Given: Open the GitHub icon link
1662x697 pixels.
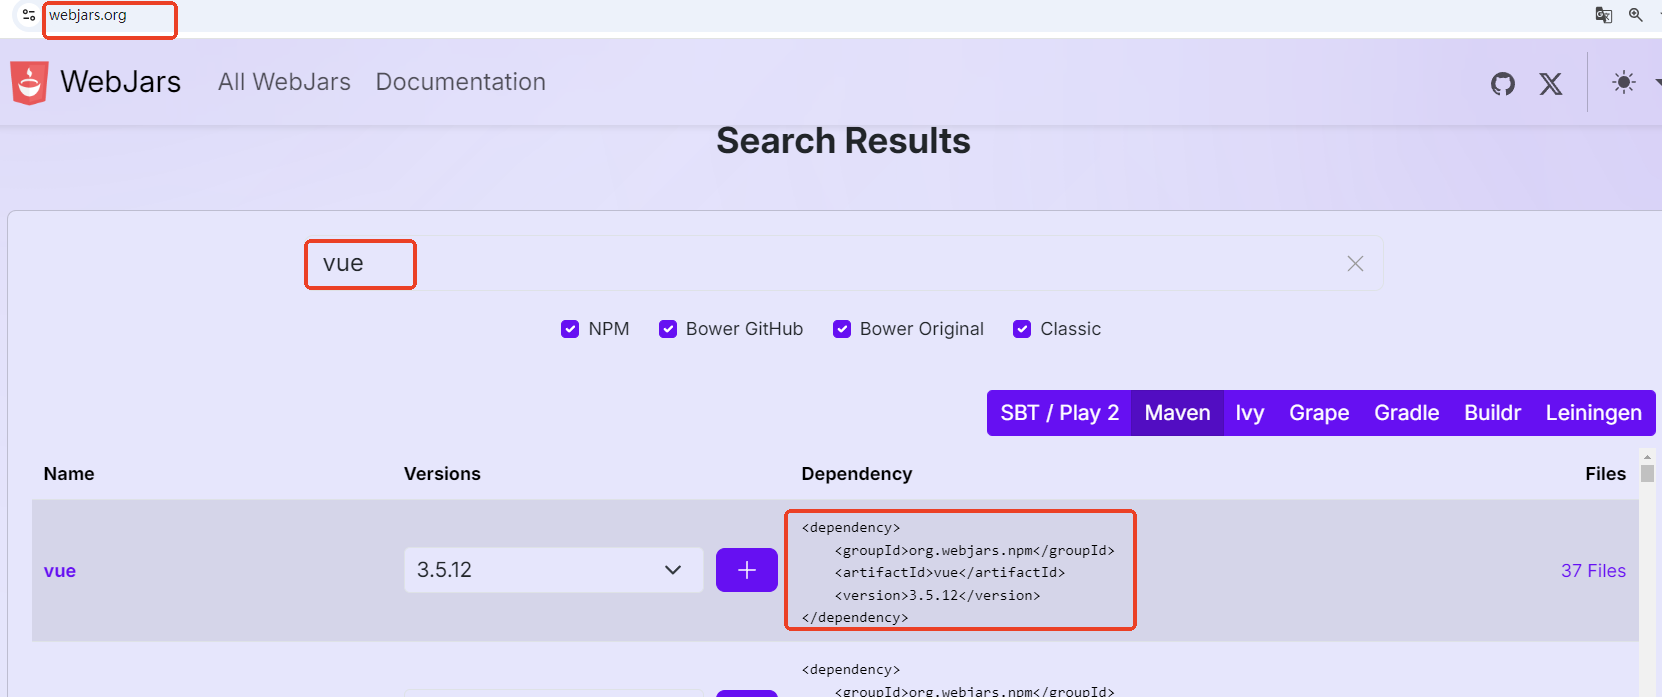Looking at the screenshot, I should point(1502,84).
